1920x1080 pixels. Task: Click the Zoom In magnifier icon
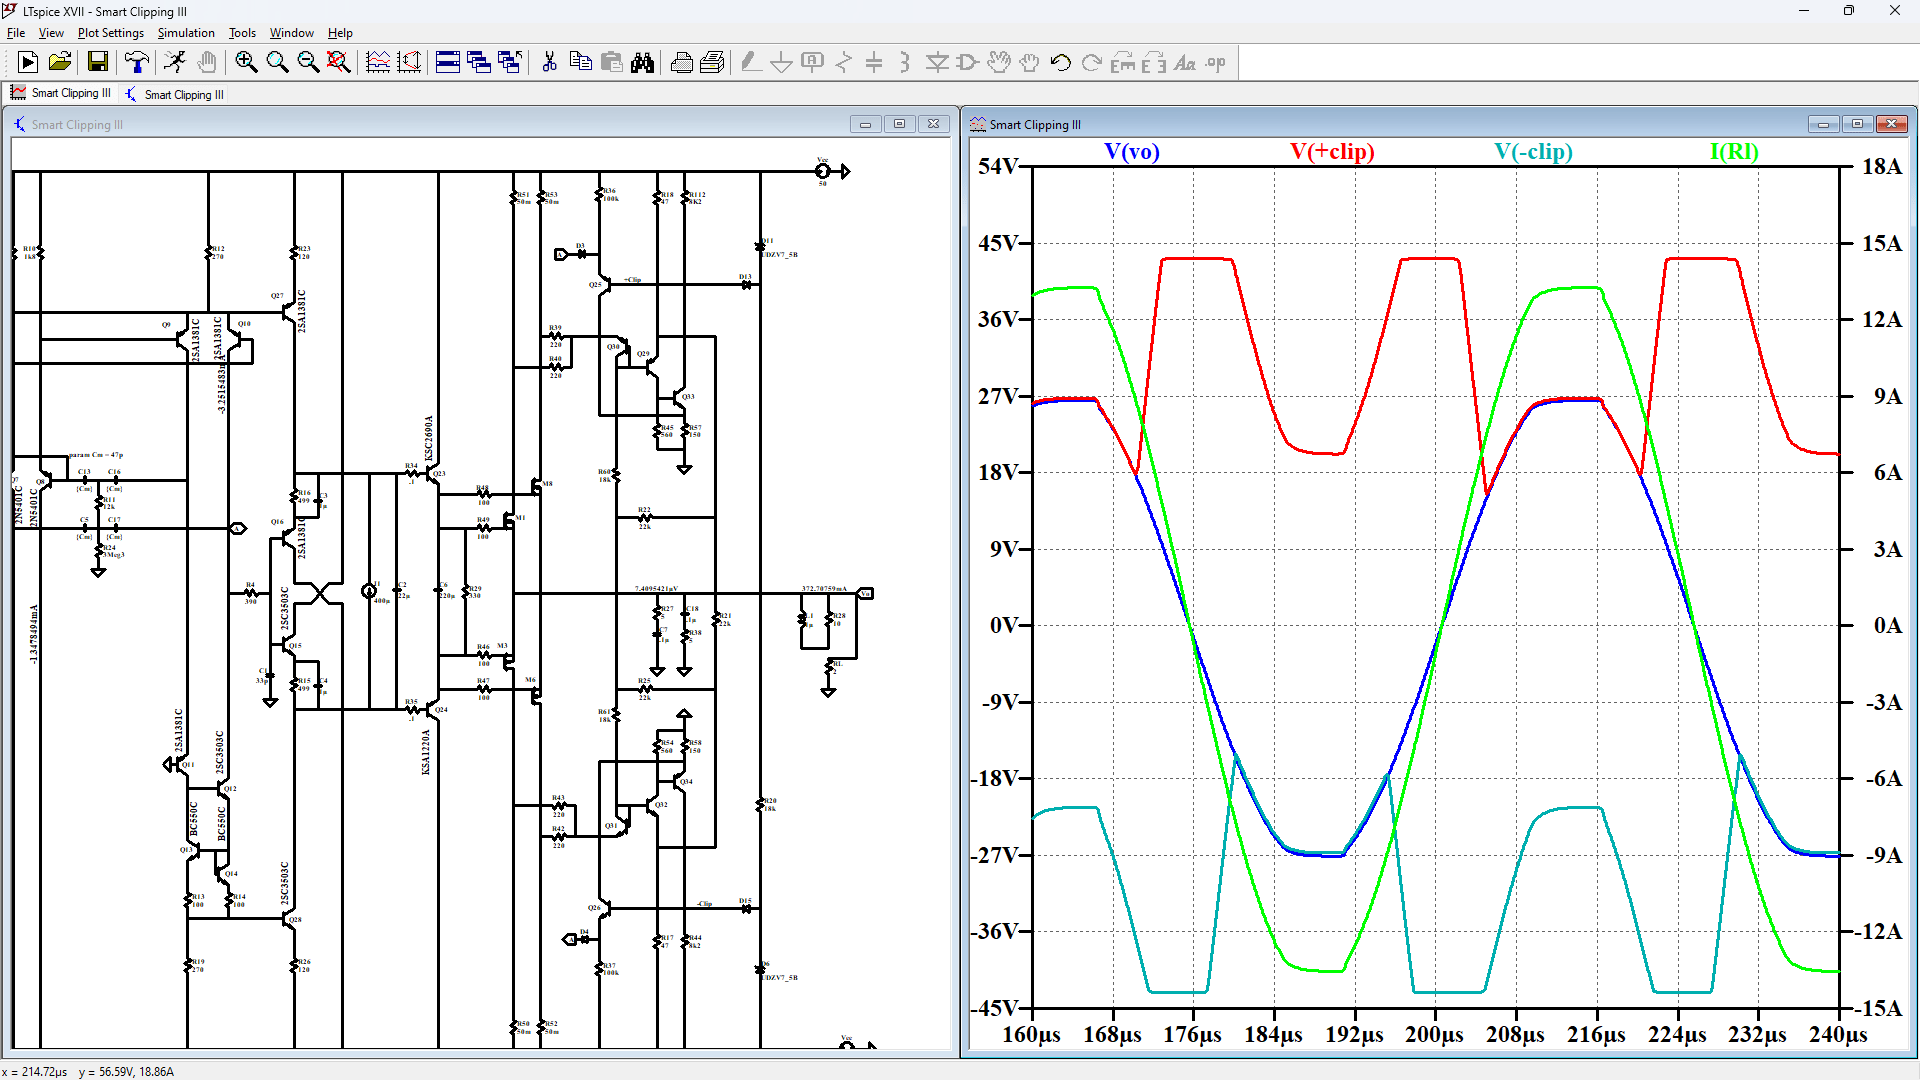pos(246,62)
